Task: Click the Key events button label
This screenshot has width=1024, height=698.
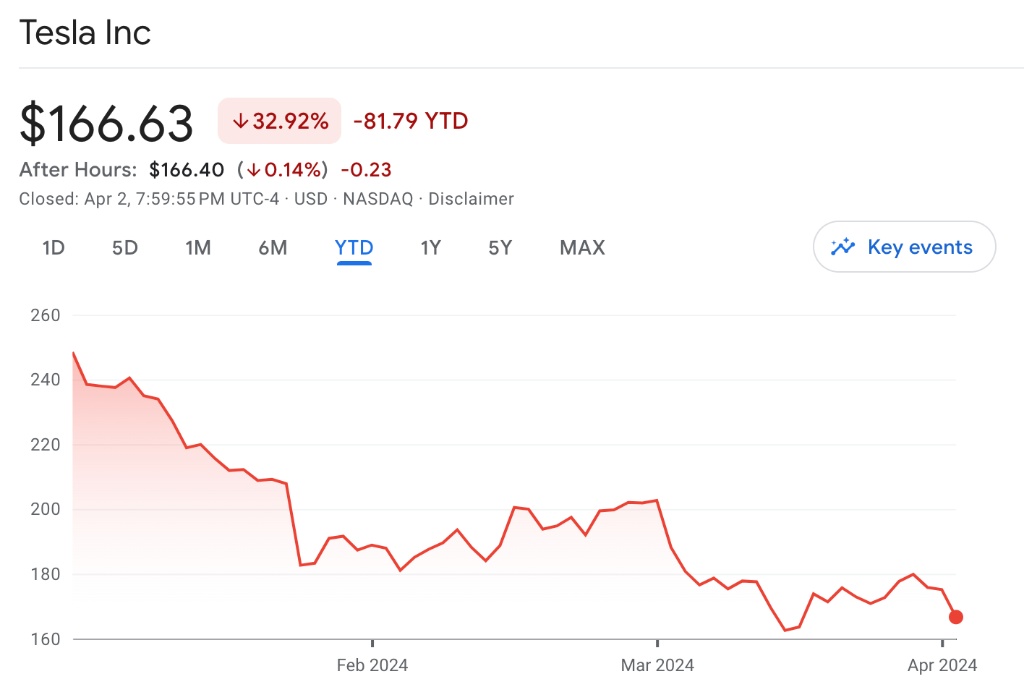Action: click(x=920, y=247)
